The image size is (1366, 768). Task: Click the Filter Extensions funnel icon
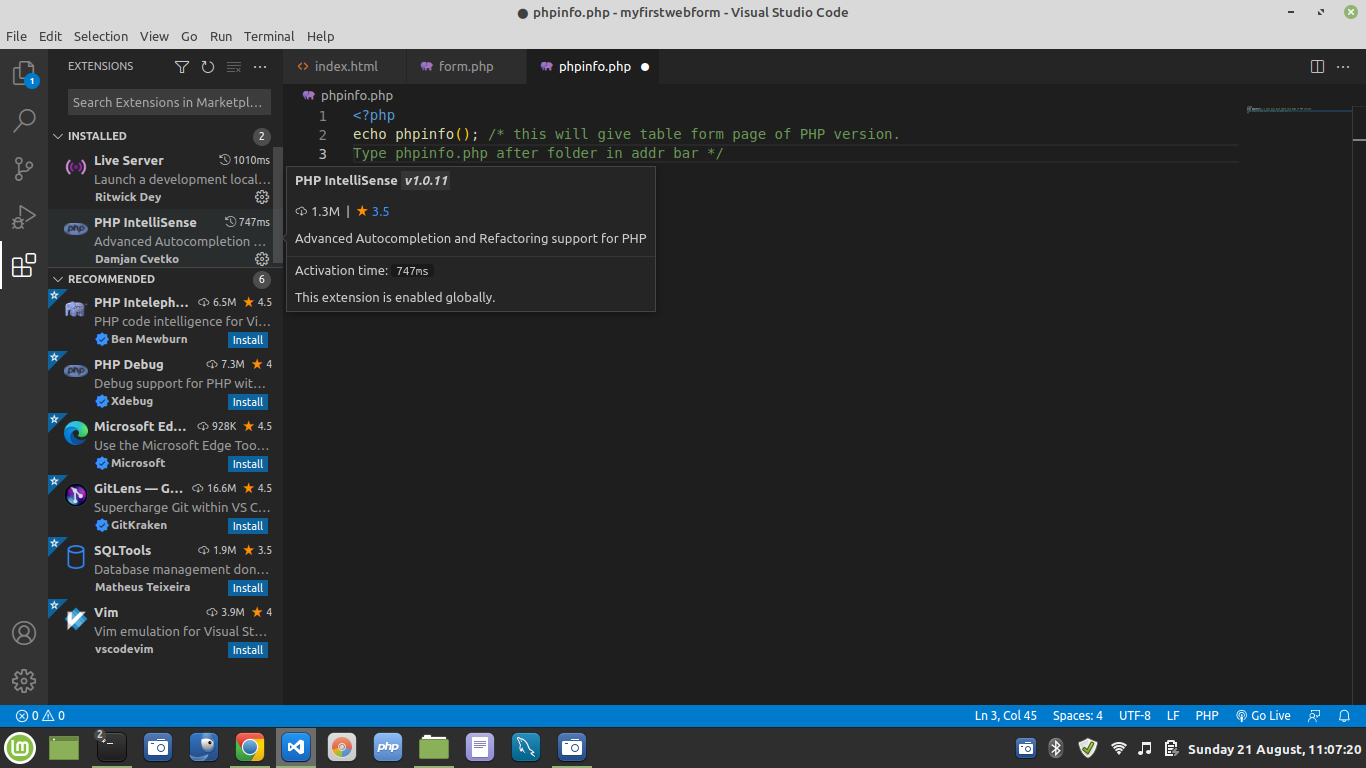click(182, 67)
